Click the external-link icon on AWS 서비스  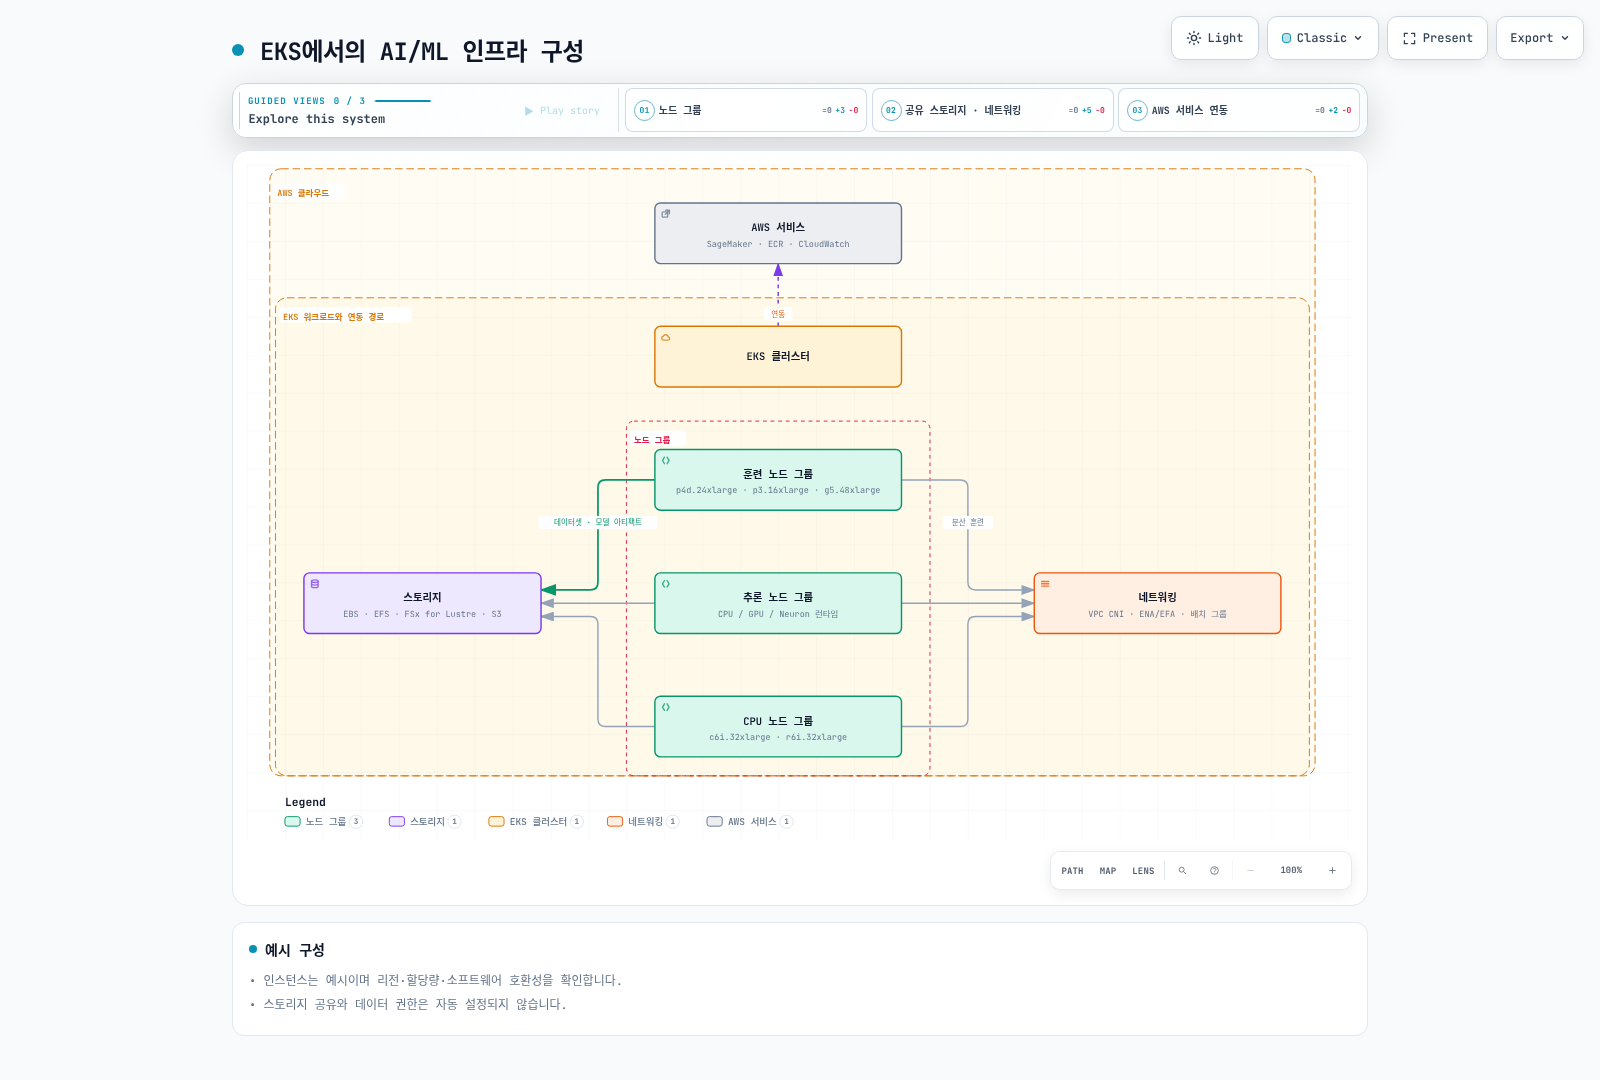[x=666, y=214]
